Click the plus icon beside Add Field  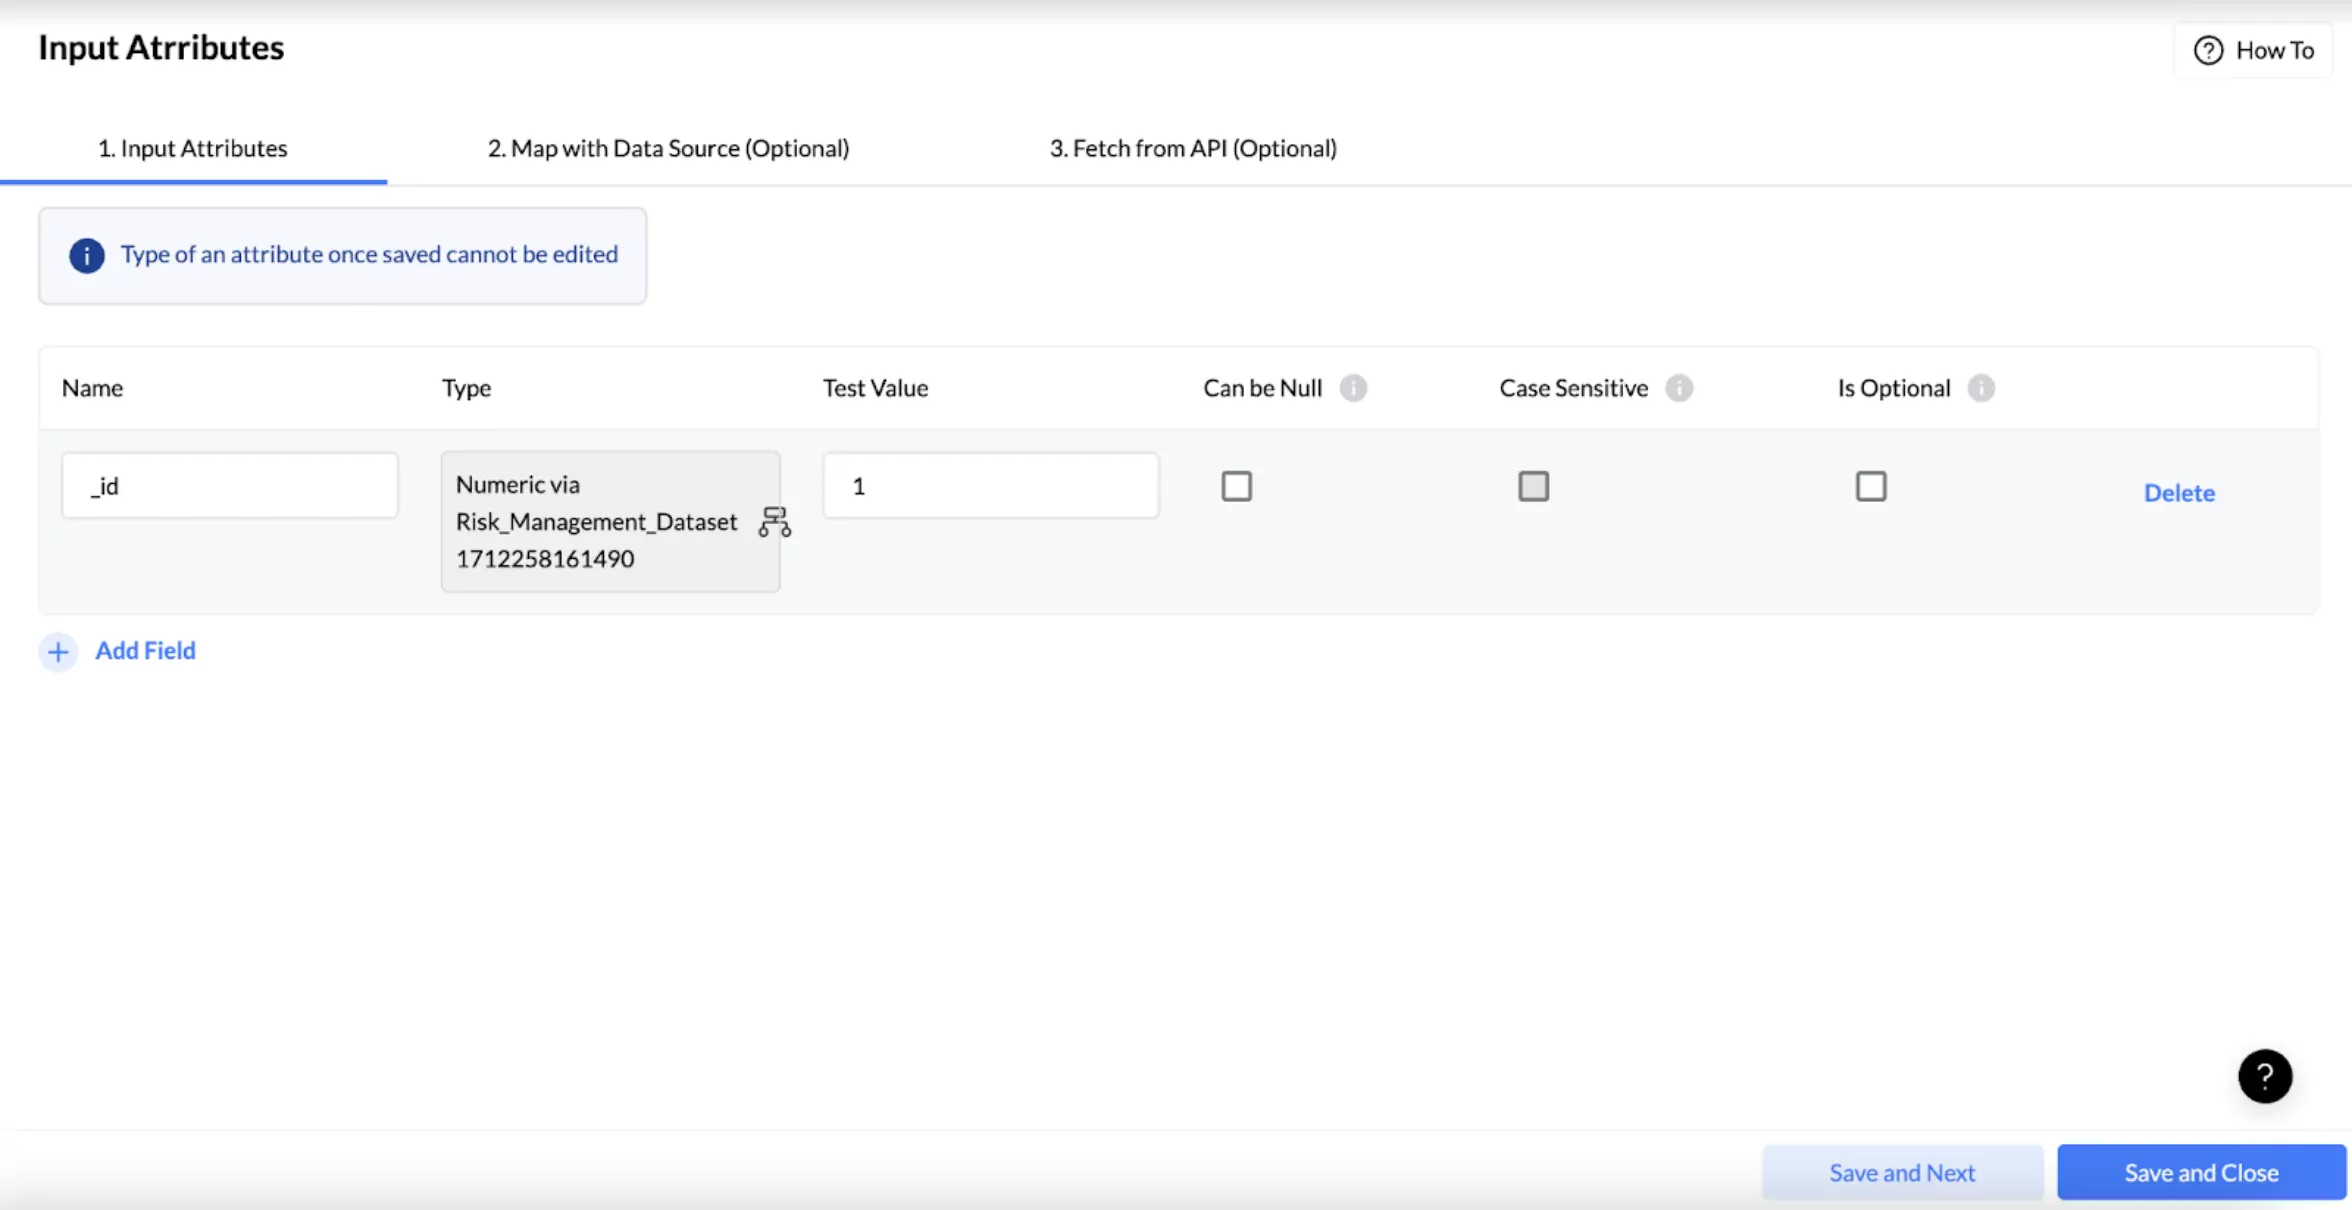[58, 652]
